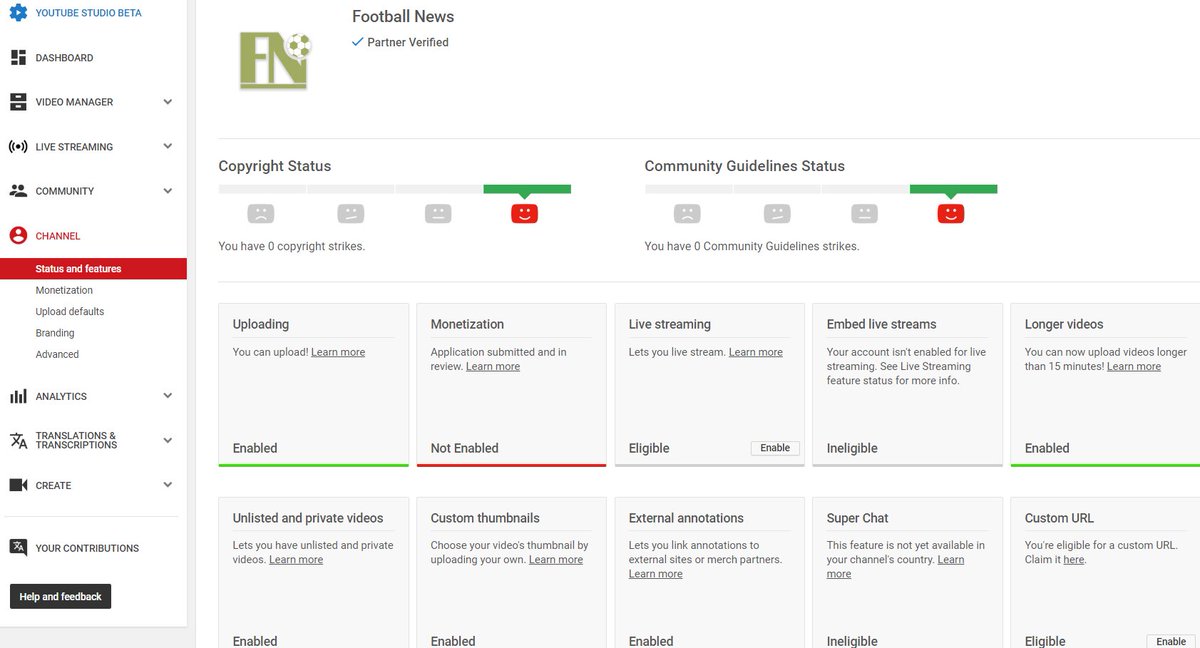Click Enable button for Live streaming

pos(775,448)
